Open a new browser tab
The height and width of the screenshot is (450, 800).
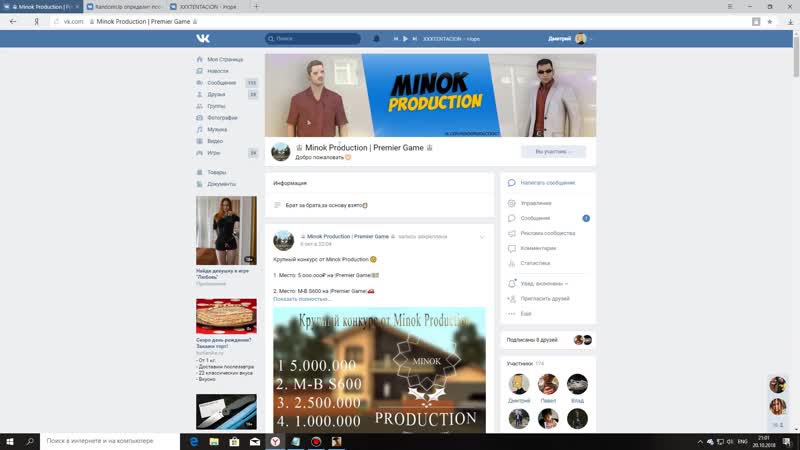[256, 7]
